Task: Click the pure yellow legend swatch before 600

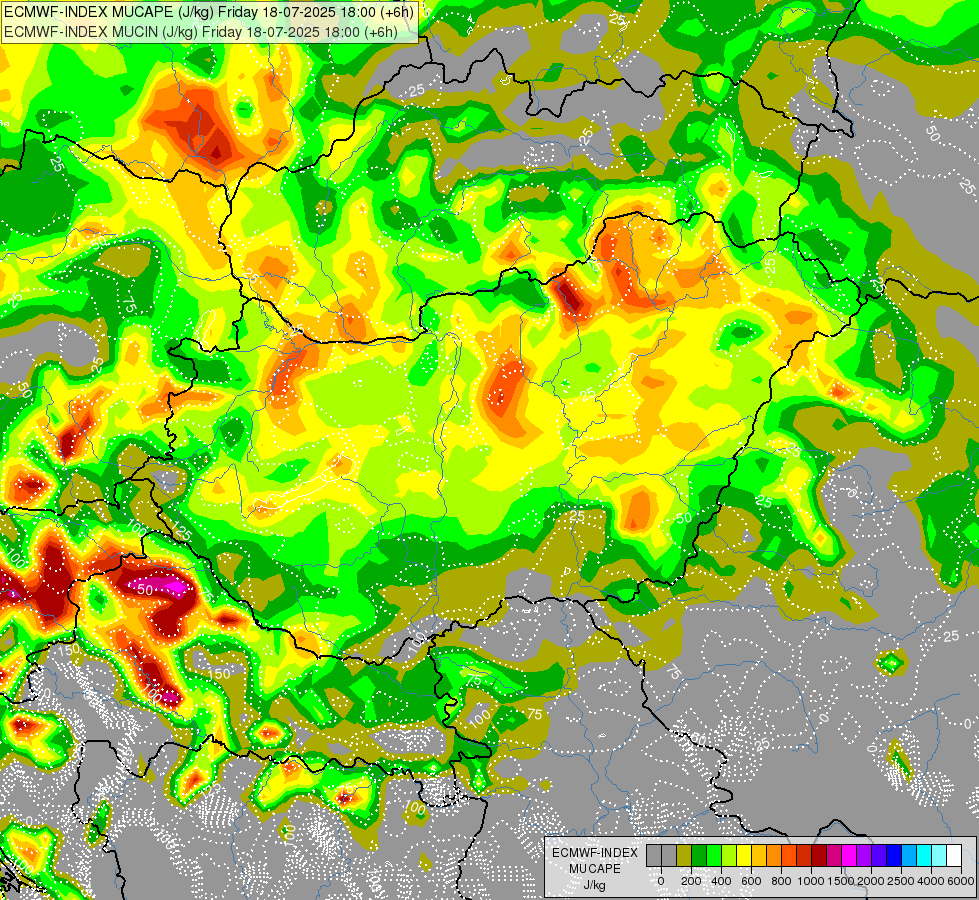Action: click(x=744, y=855)
